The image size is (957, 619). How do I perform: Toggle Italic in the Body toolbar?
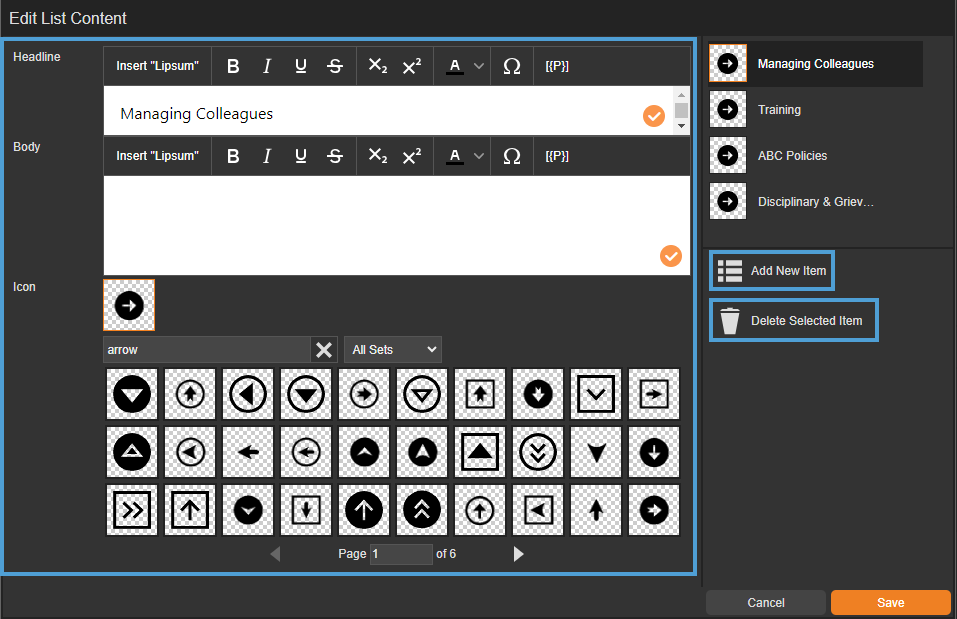[267, 156]
